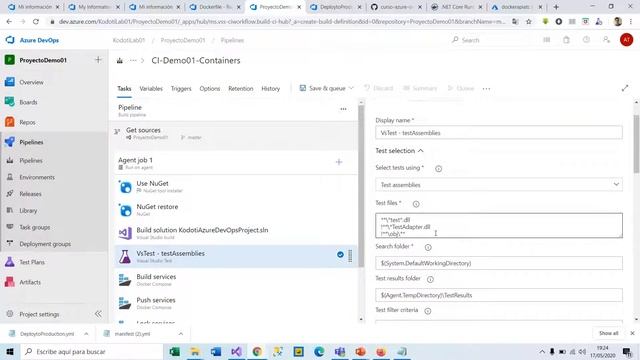Open Test Plans in the sidebar
640x360 pixels.
click(x=32, y=262)
